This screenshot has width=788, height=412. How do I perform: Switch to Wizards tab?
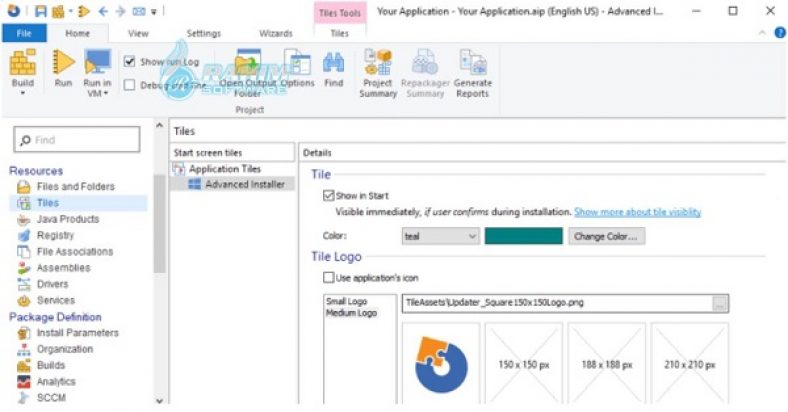(275, 33)
